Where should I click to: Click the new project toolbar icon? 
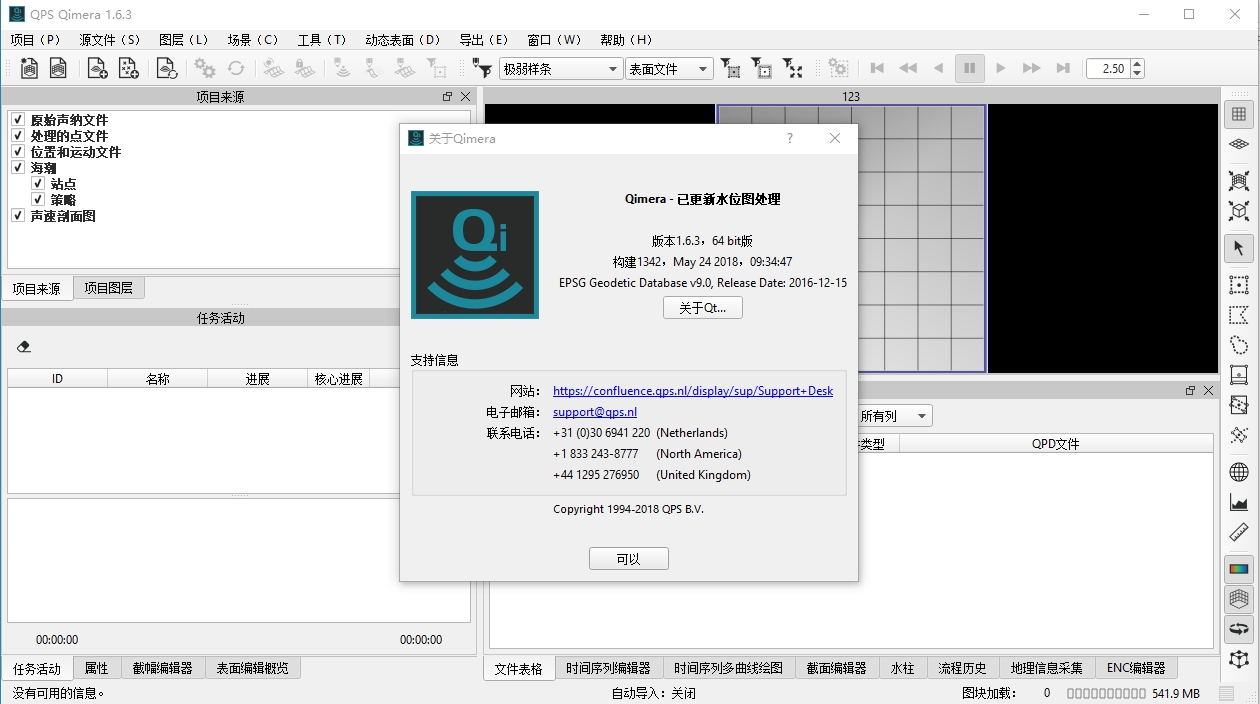(29, 68)
